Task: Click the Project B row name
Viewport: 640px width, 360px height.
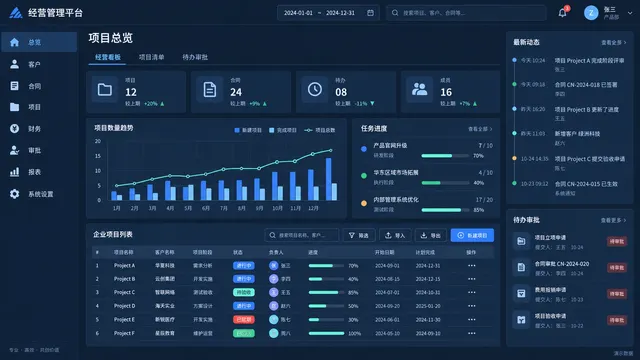Action: click(124, 279)
